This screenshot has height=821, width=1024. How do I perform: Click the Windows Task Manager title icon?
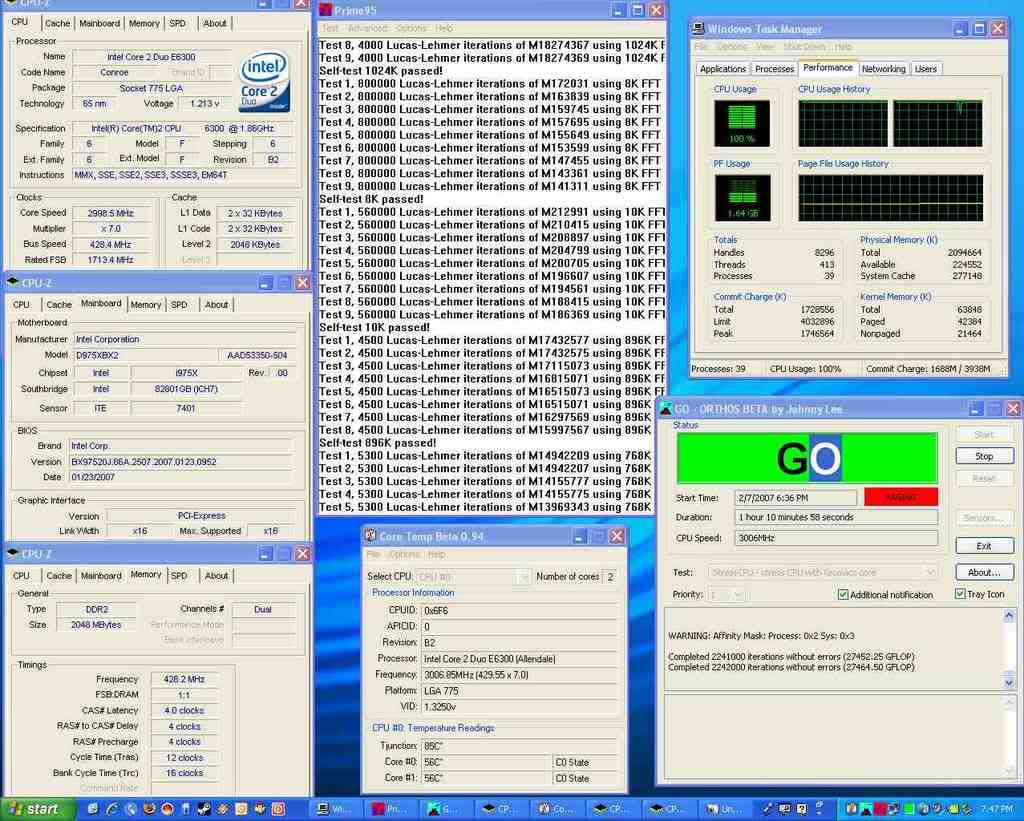[698, 29]
